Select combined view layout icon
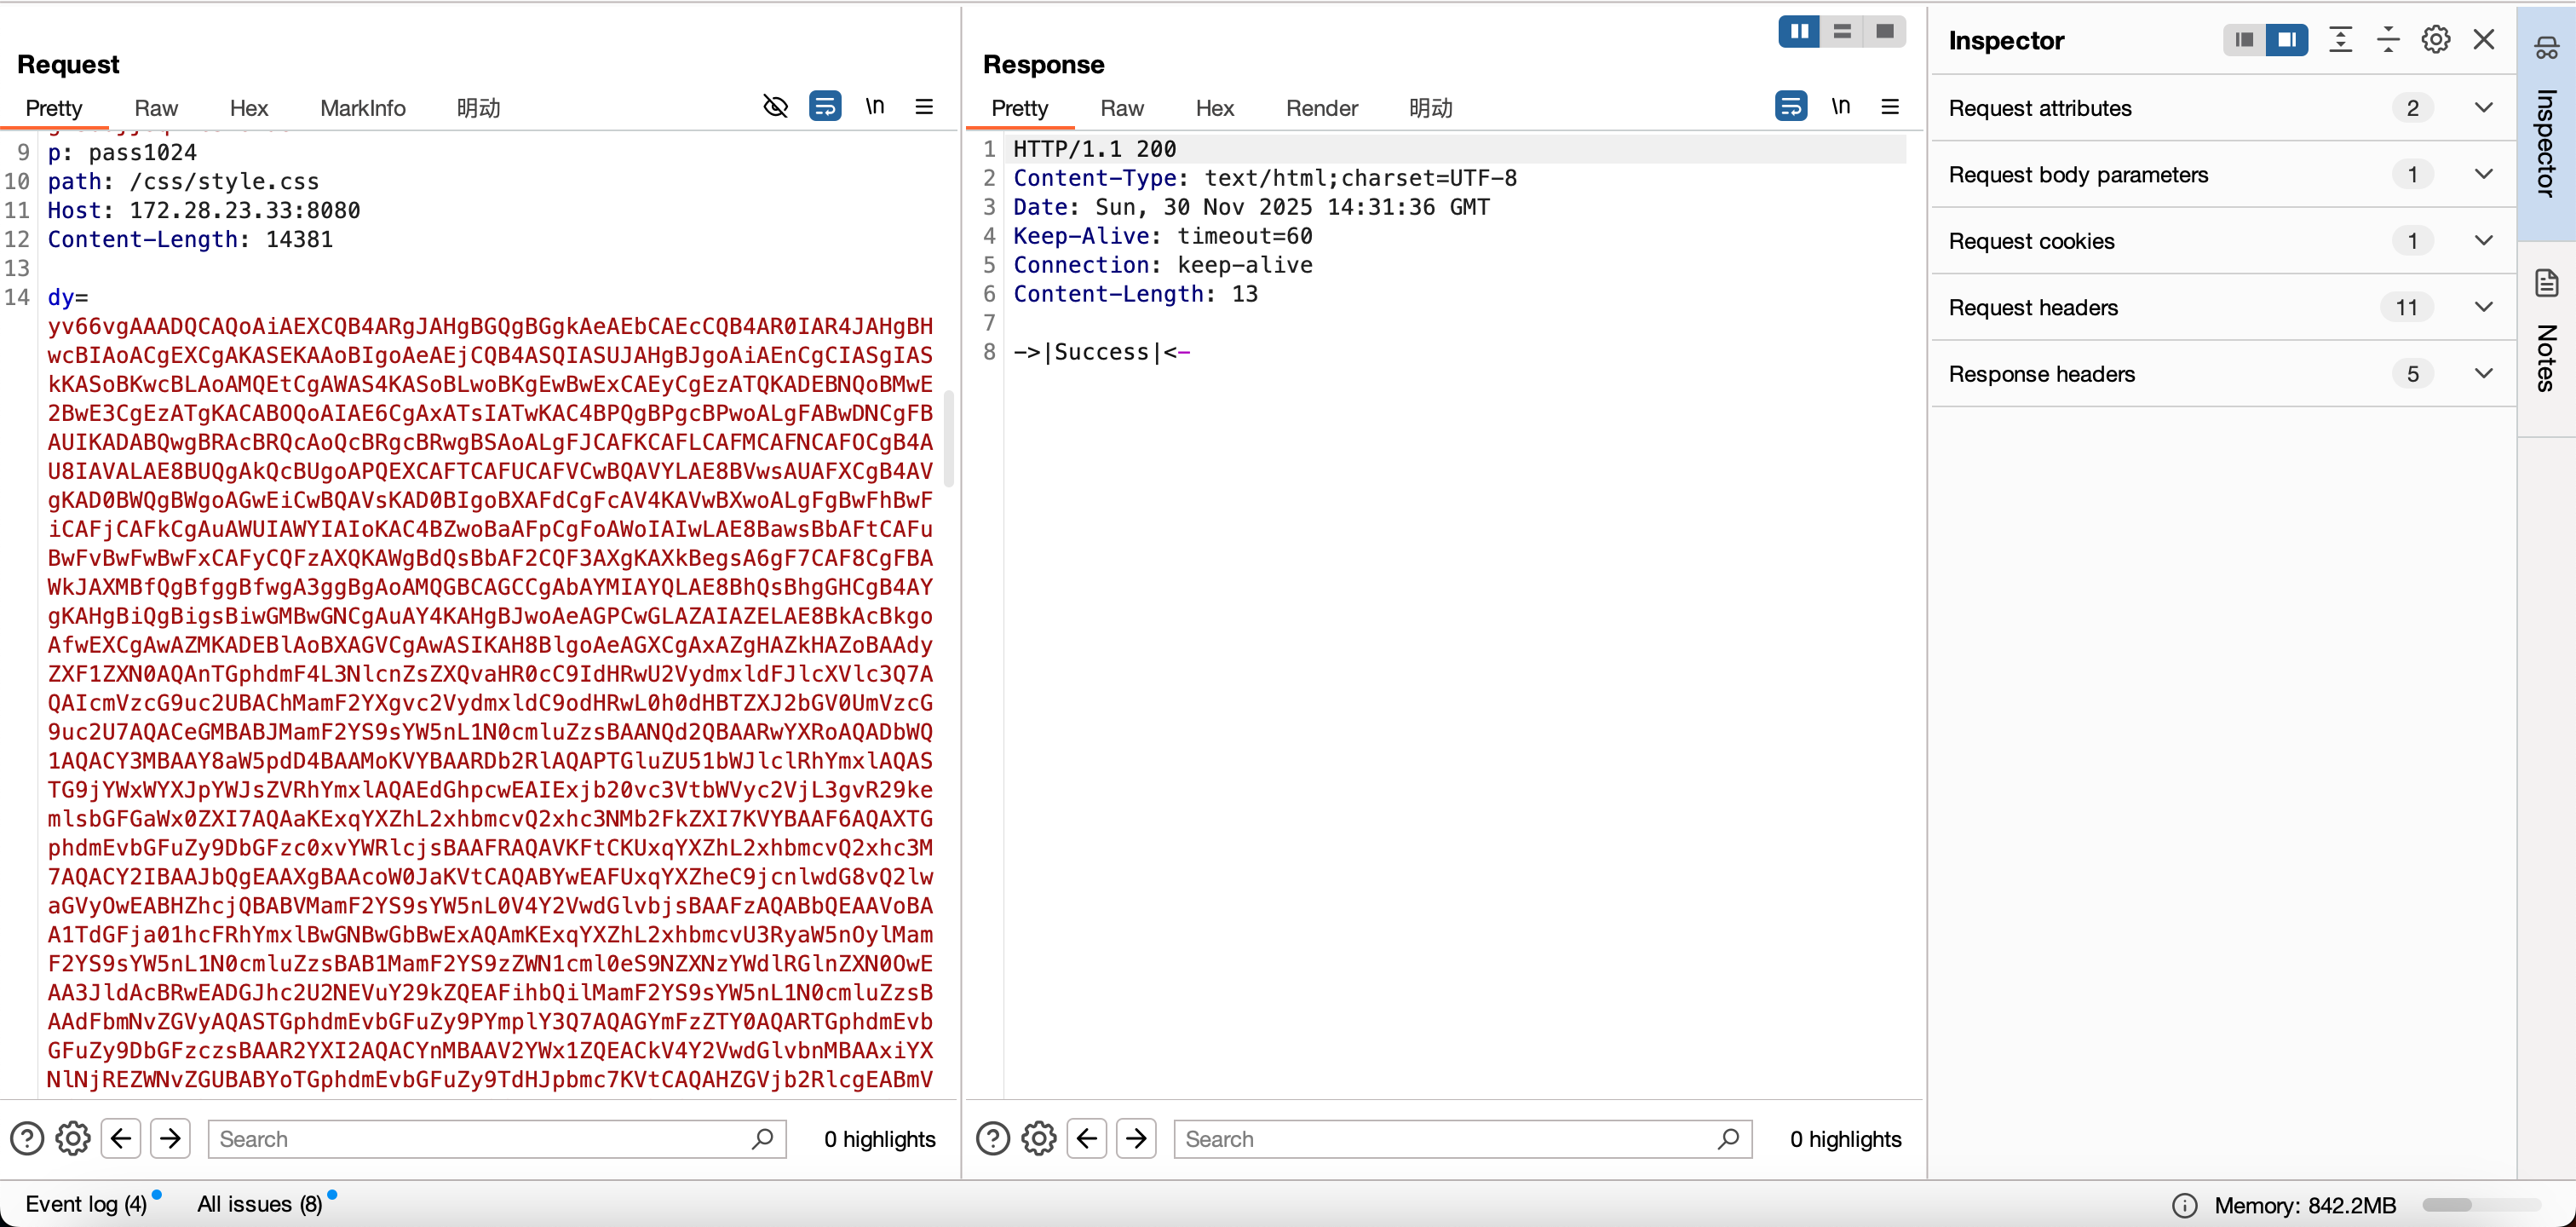 click(x=1885, y=32)
